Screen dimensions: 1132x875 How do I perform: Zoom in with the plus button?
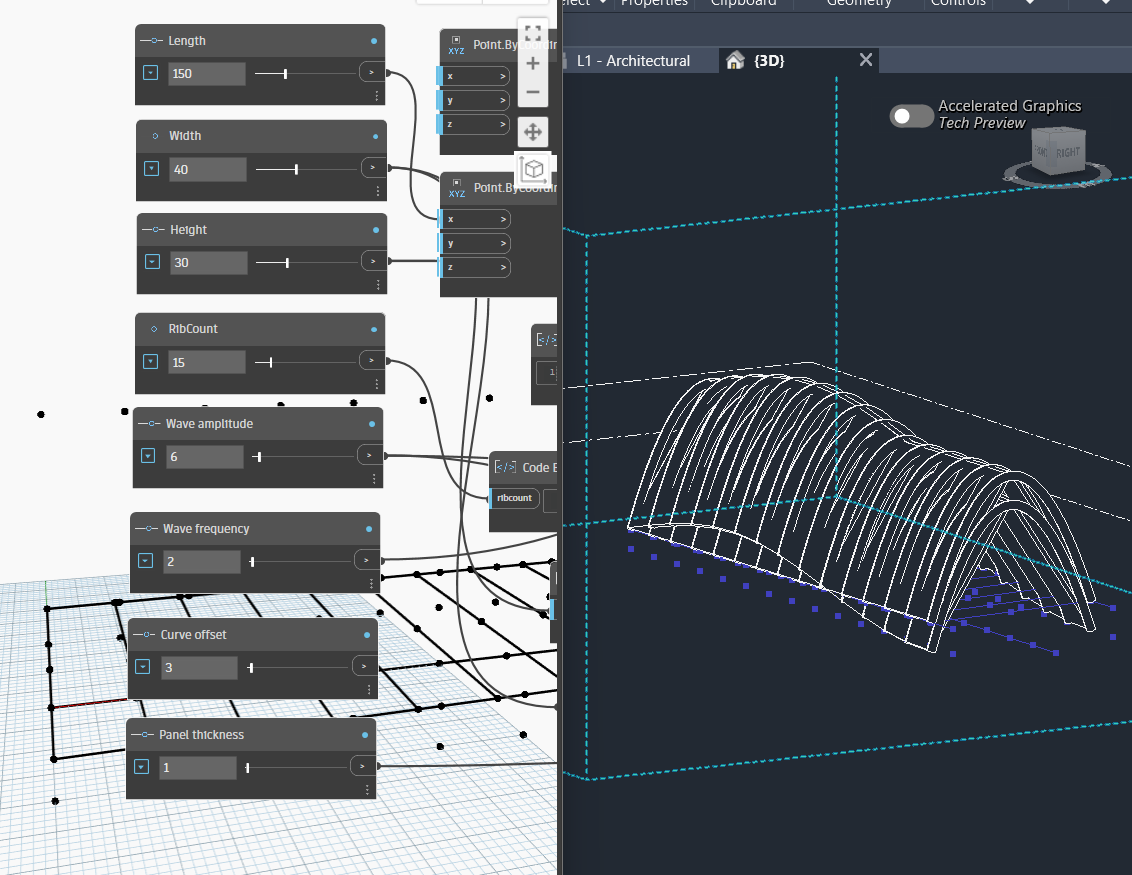coord(533,63)
